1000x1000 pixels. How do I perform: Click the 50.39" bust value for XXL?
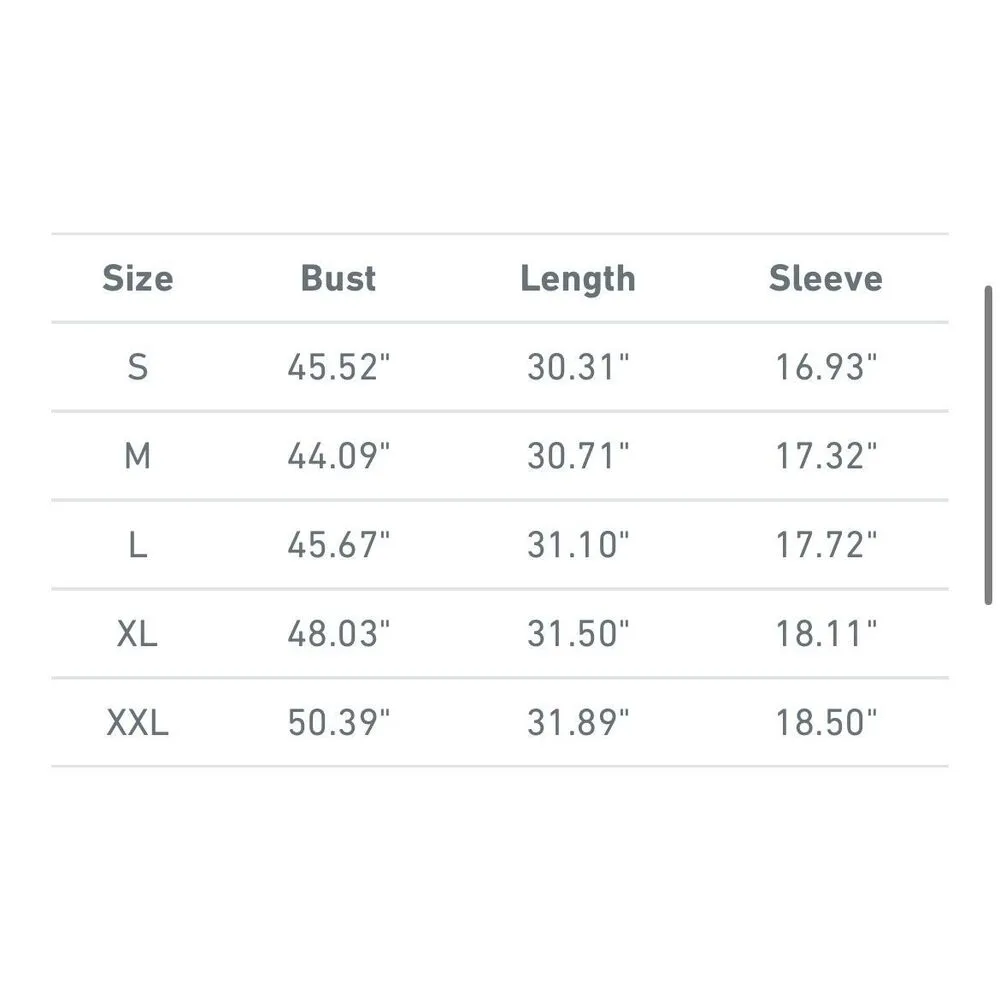point(338,722)
